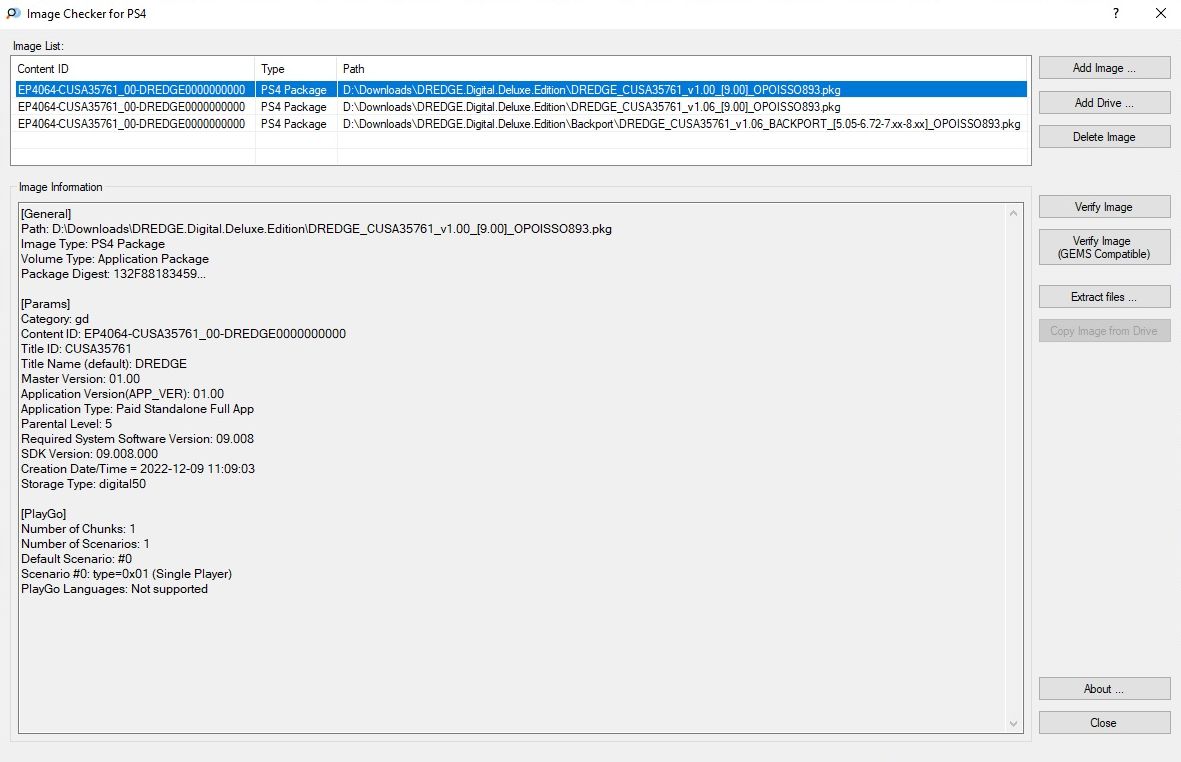The image size is (1181, 762).
Task: Click 'Application Type: Paid Standalone Full App' line
Action: (x=137, y=409)
